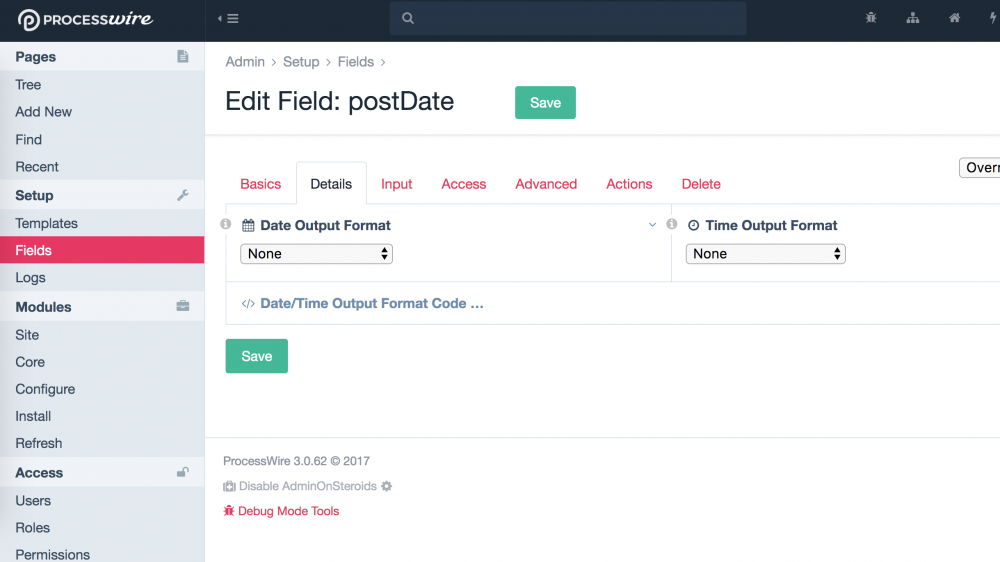
Task: Click the top search input field
Action: [x=567, y=18]
